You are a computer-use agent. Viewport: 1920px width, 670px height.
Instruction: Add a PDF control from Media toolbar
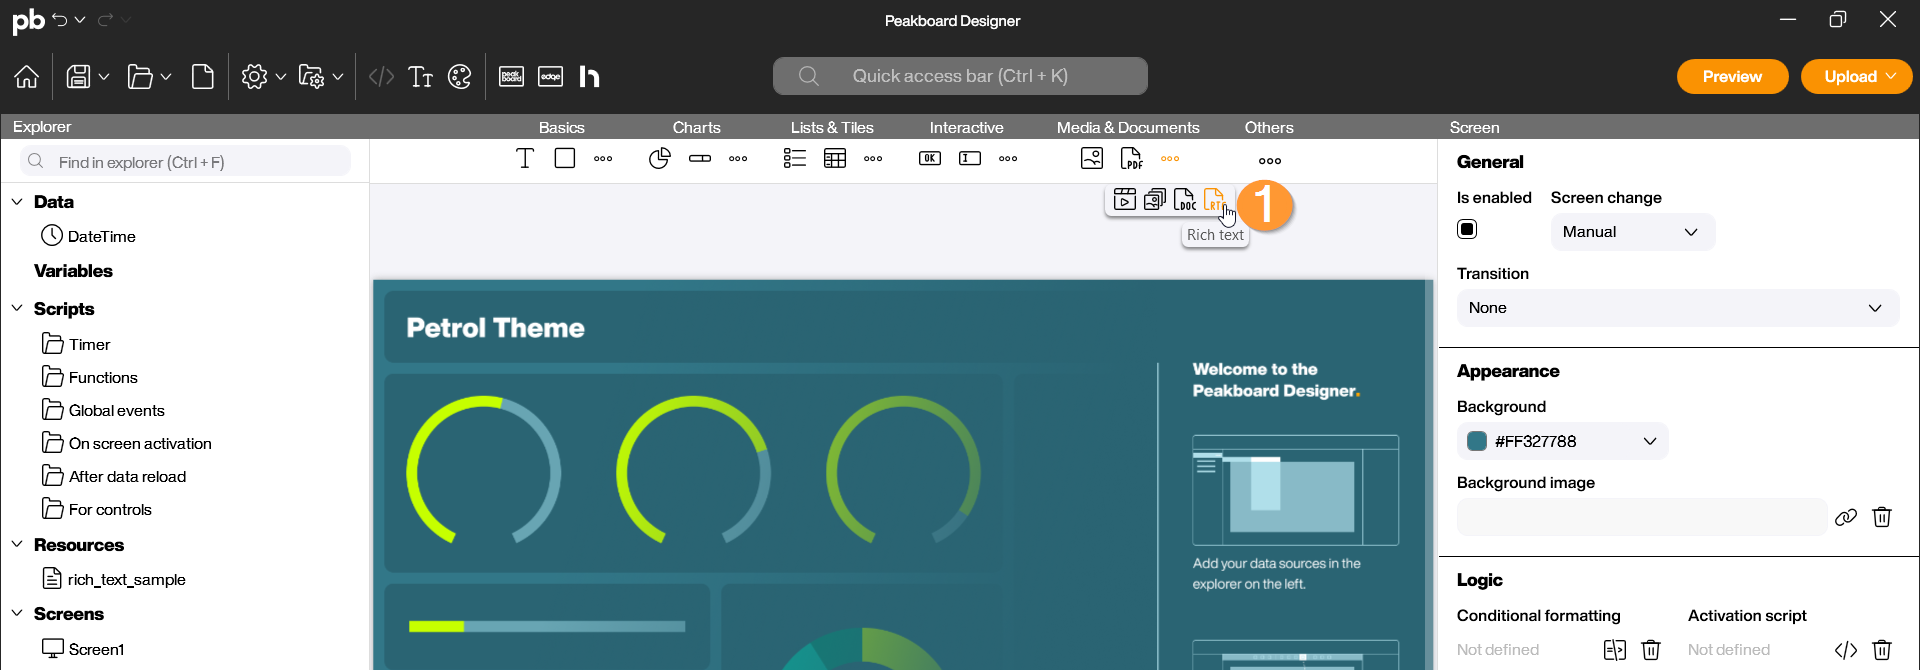(x=1131, y=159)
